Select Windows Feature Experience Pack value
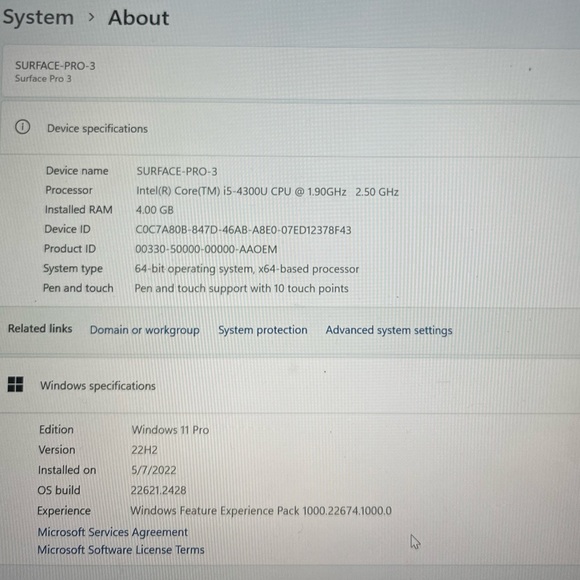The image size is (580, 580). 261,510
